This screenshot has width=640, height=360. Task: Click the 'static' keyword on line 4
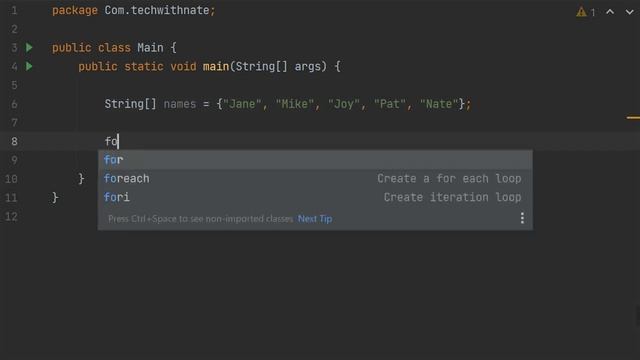coord(144,66)
